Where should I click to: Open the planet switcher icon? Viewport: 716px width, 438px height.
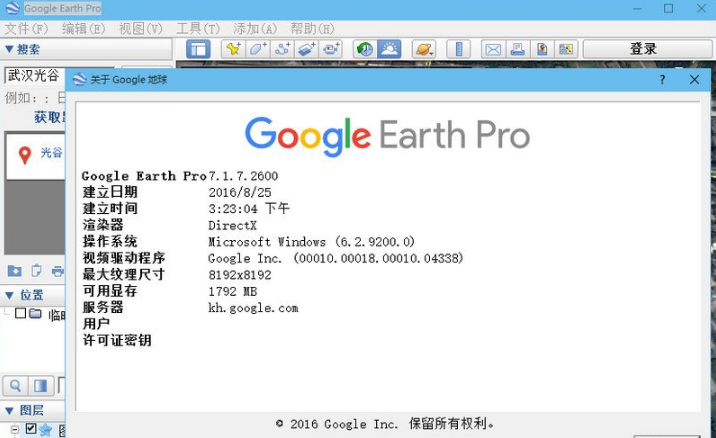(424, 49)
